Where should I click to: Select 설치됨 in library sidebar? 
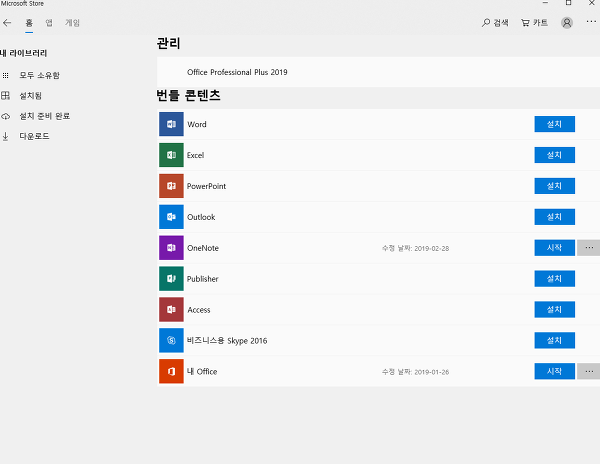(30, 96)
